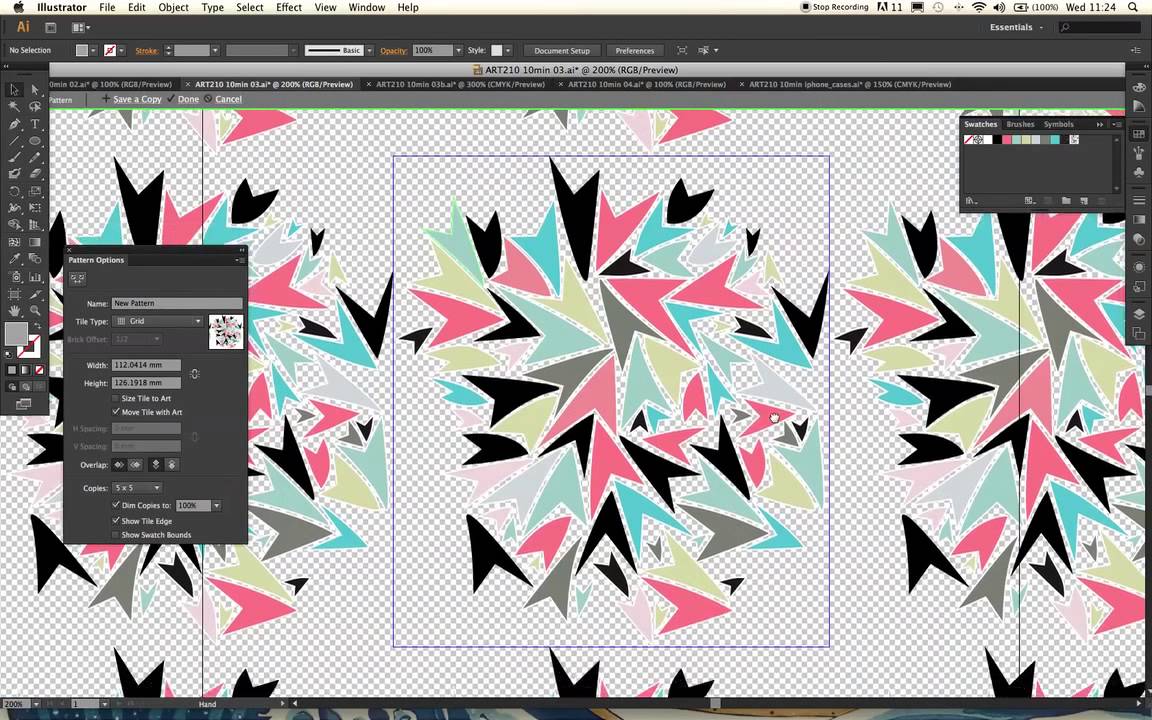Enable Size Tile to Art checkbox
The image size is (1152, 720).
click(x=115, y=398)
